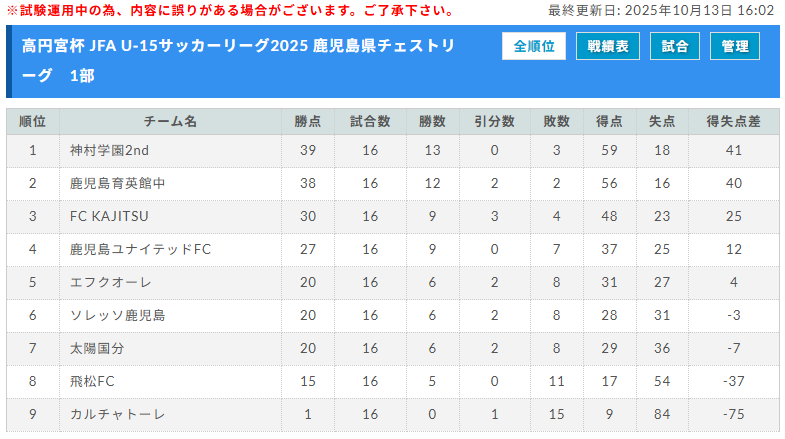Click the 得点 column header
The width and height of the screenshot is (785, 439).
609,121
